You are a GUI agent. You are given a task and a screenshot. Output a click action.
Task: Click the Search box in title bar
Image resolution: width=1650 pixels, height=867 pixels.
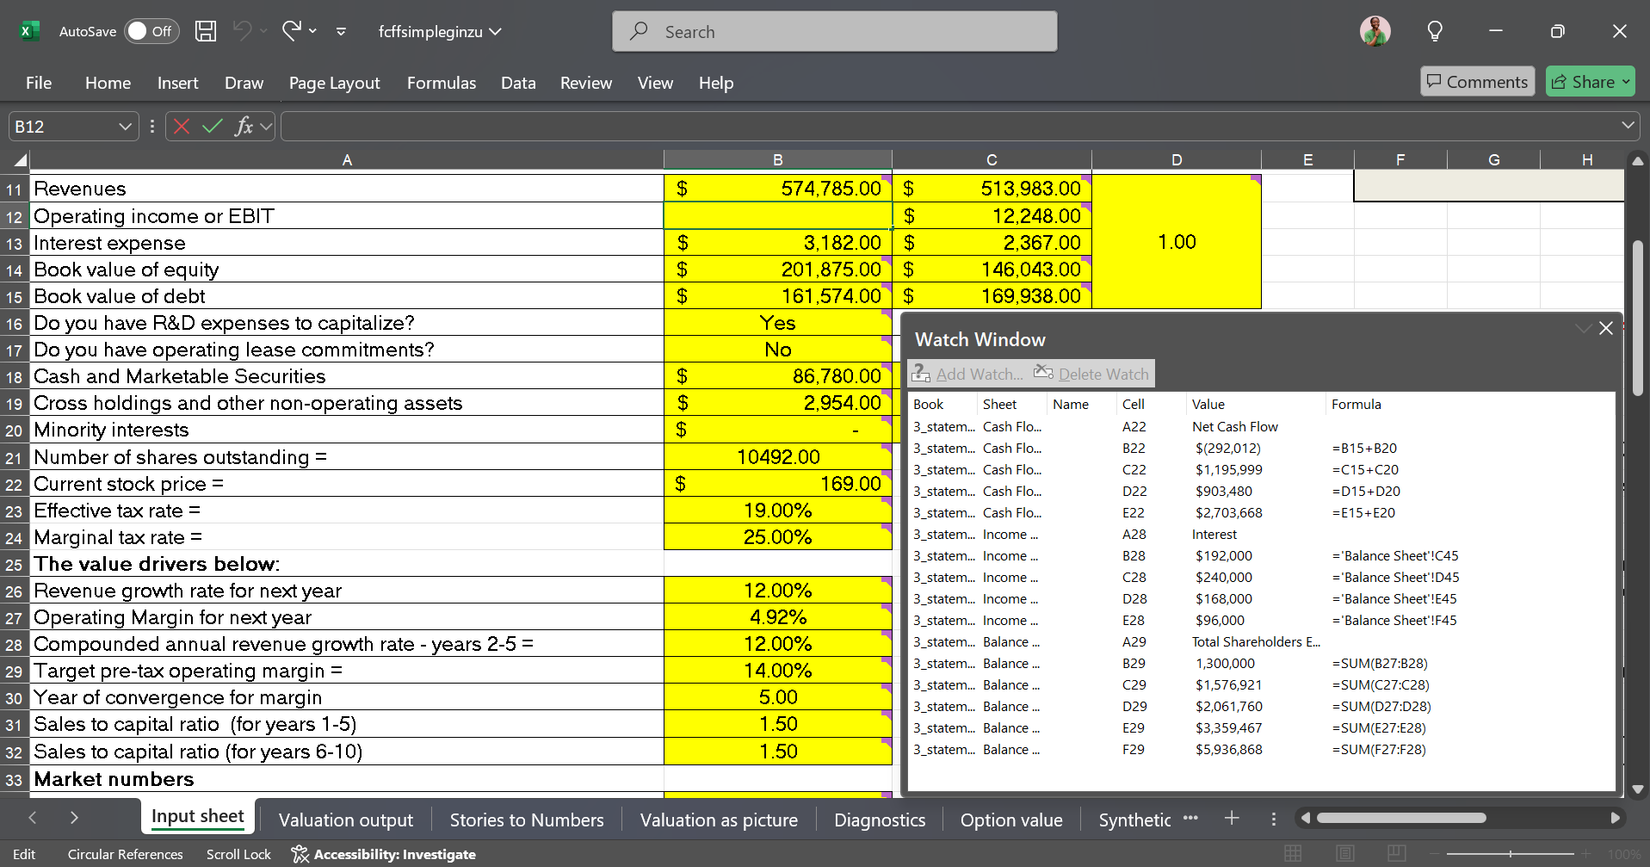click(834, 31)
